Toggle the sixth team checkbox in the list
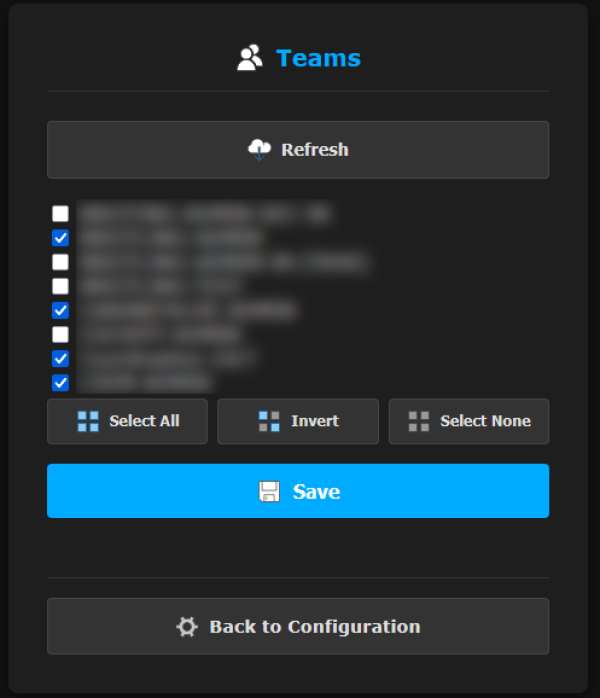600x698 pixels. [x=61, y=334]
